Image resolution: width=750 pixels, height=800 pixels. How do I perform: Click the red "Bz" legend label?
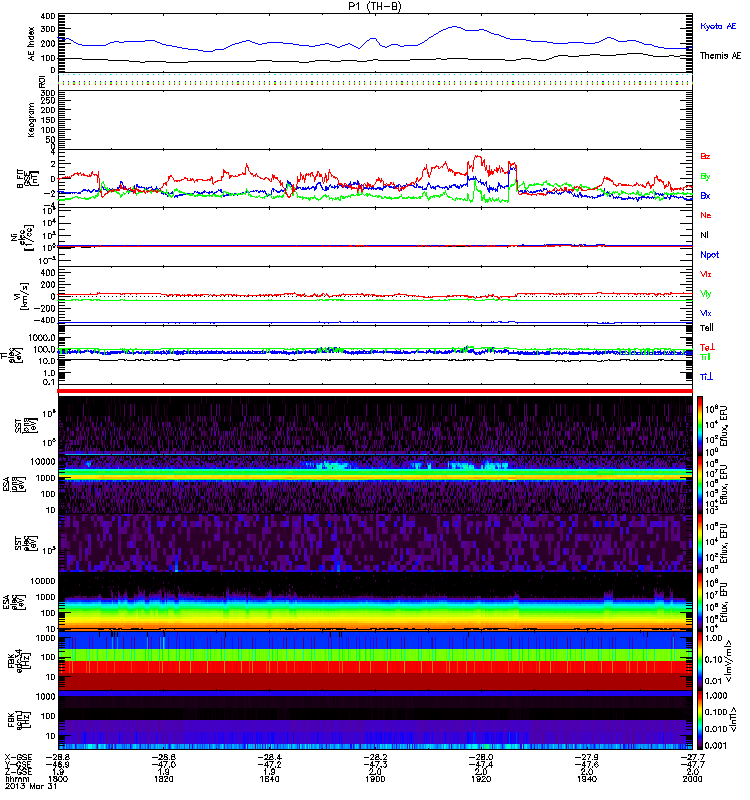click(705, 156)
